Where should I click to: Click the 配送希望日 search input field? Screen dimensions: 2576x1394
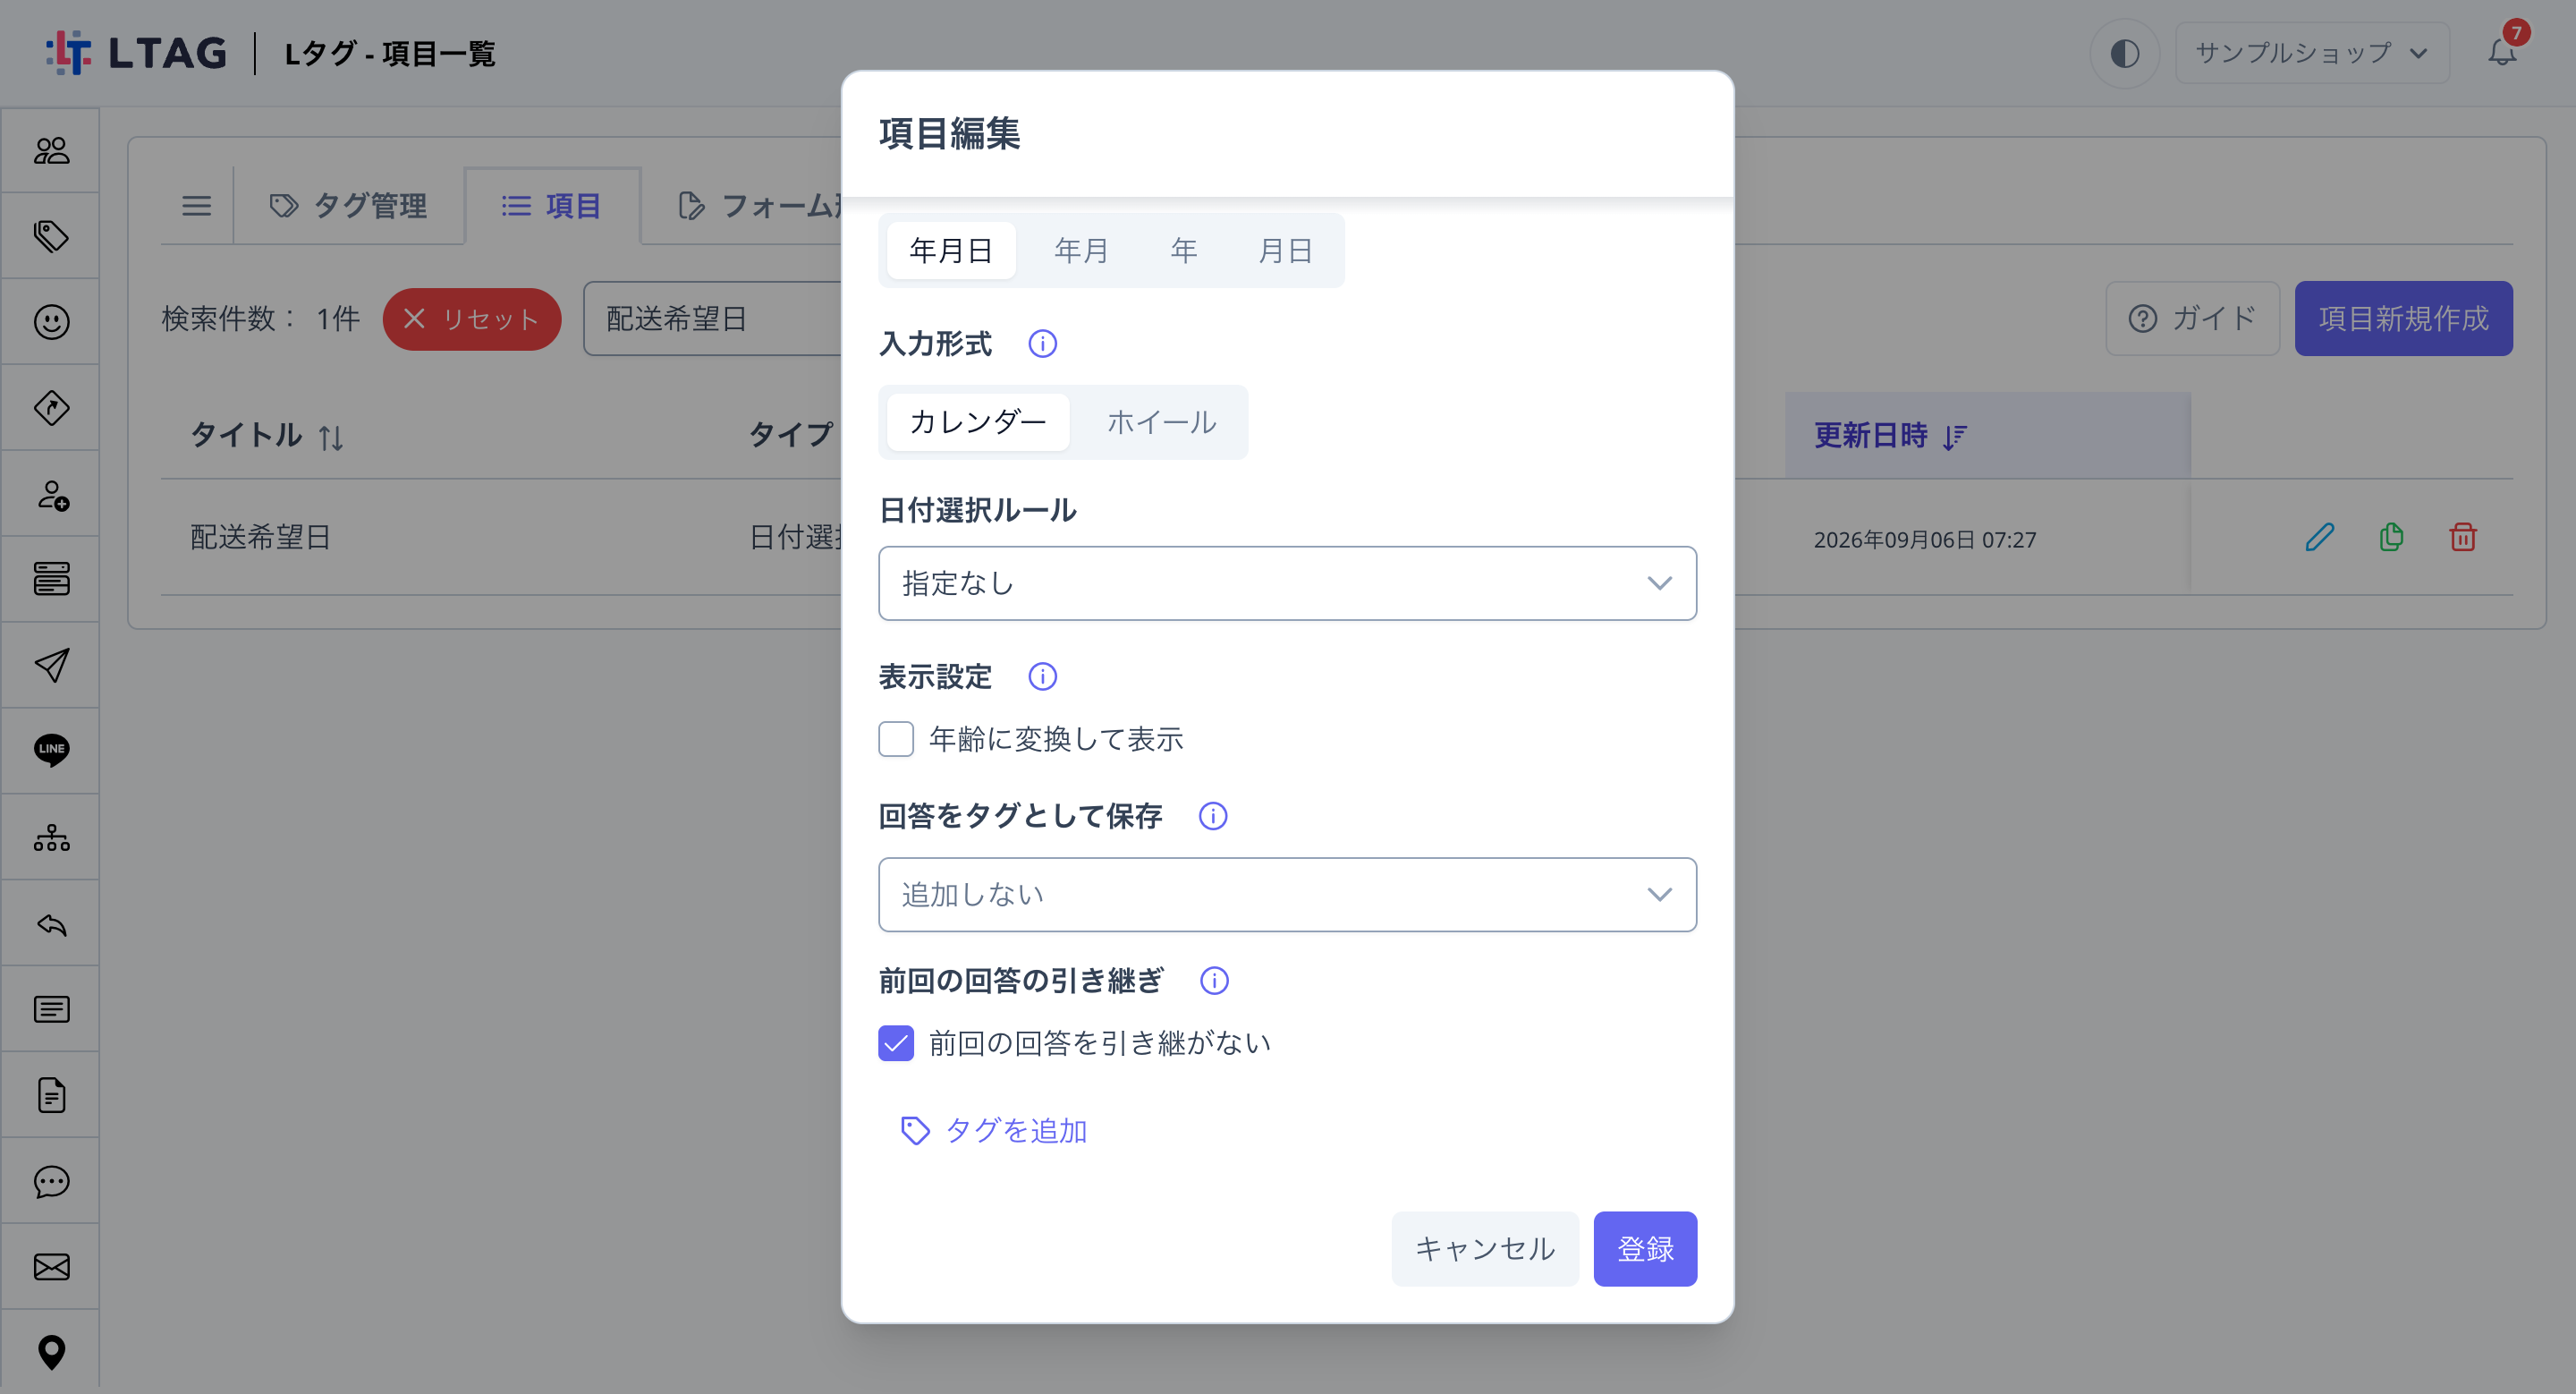pyautogui.click(x=712, y=319)
